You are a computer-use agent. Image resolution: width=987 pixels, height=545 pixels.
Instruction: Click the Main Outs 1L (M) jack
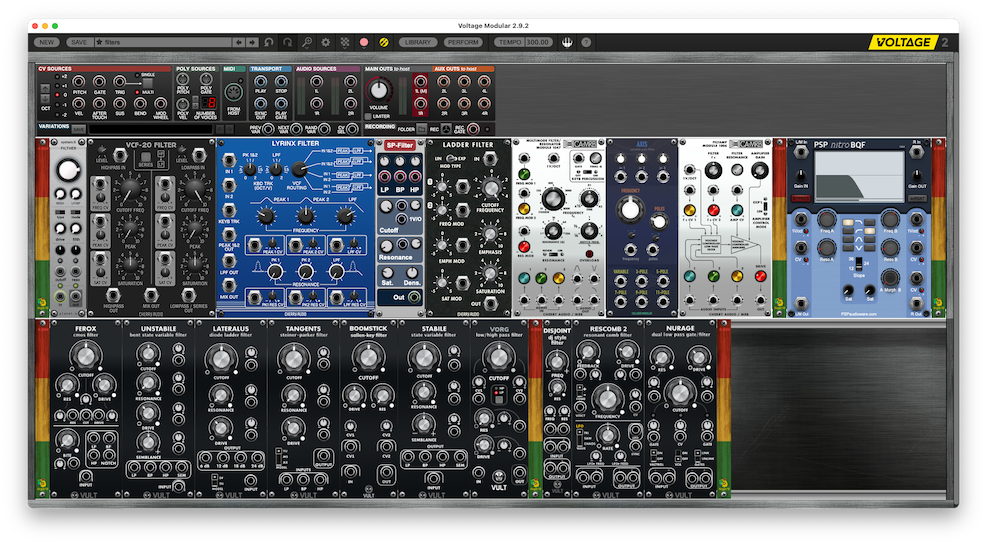click(420, 82)
